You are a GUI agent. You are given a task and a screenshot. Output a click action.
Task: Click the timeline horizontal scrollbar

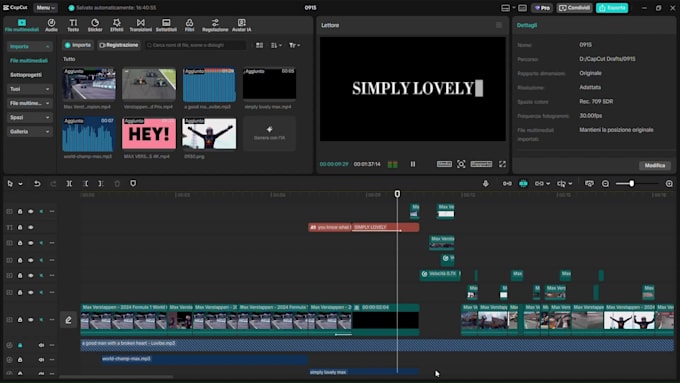(116, 376)
